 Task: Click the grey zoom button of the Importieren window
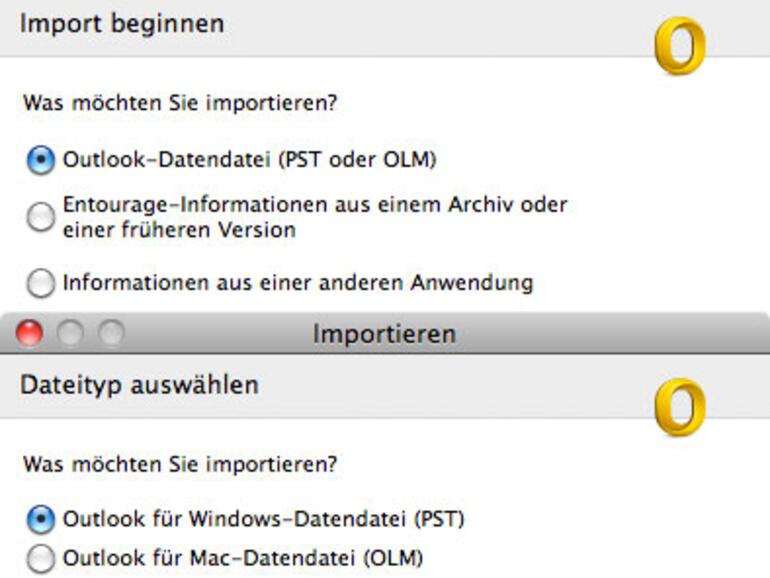(108, 333)
